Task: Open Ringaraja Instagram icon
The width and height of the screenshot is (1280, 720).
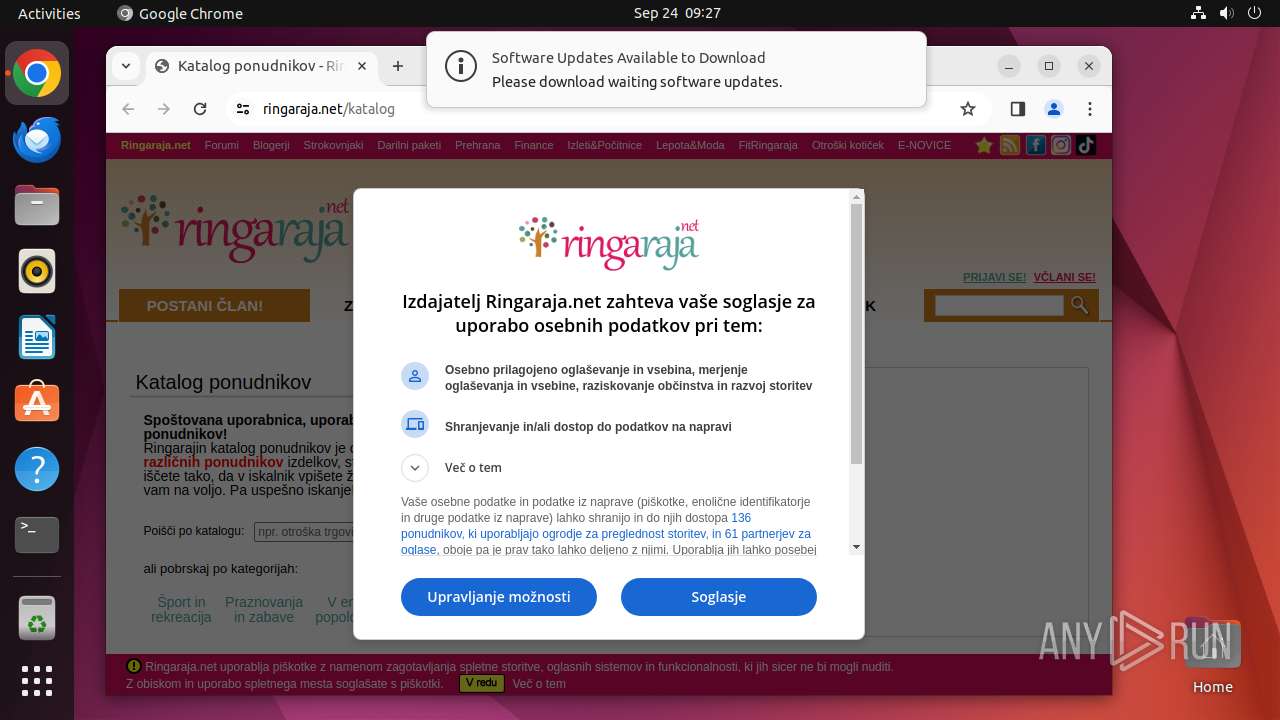Action: pyautogui.click(x=1061, y=145)
